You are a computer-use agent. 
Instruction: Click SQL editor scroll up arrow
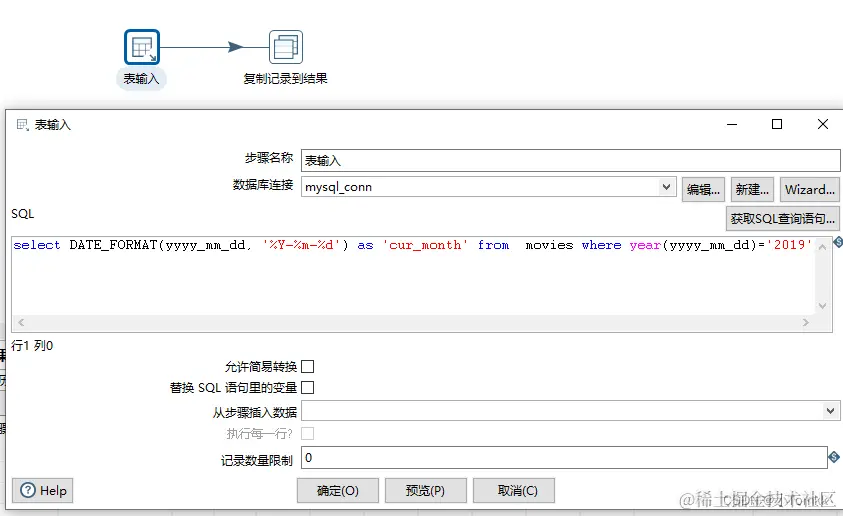click(x=822, y=247)
